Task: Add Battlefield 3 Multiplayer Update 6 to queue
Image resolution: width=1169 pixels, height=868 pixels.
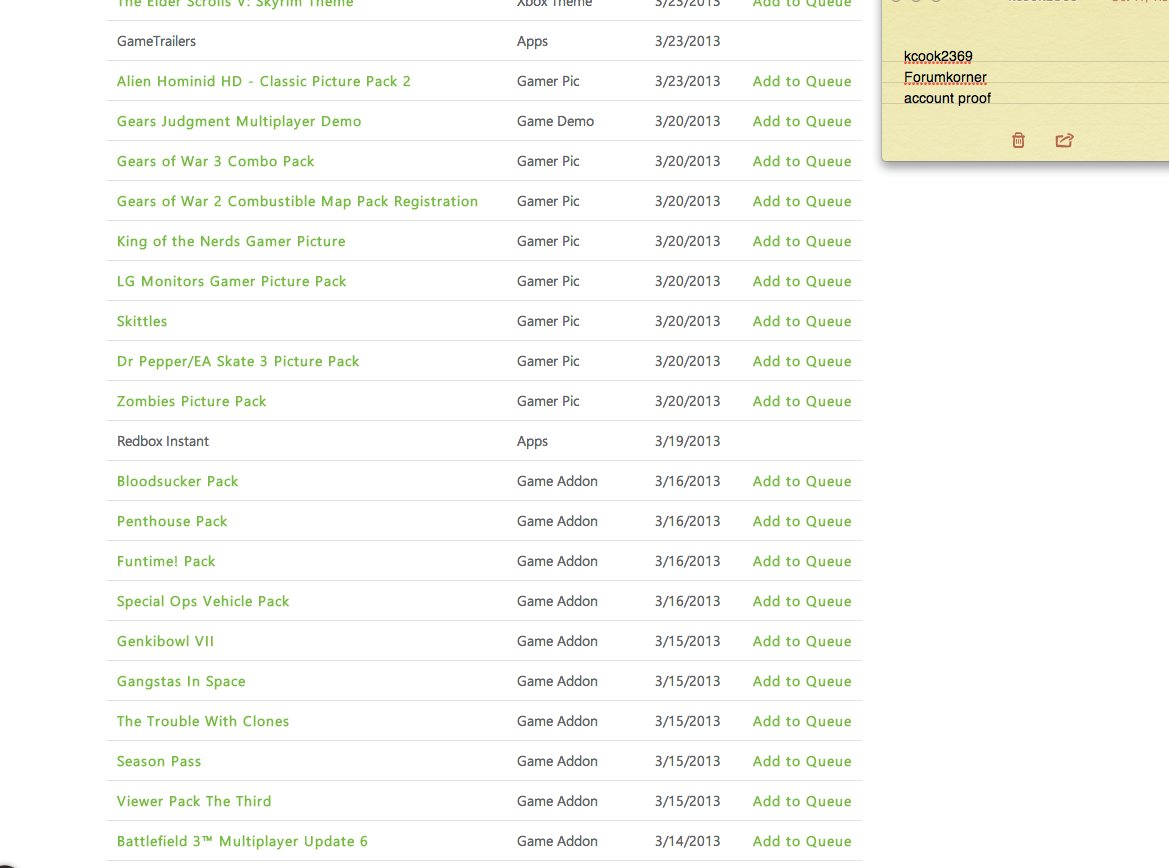Action: tap(802, 842)
